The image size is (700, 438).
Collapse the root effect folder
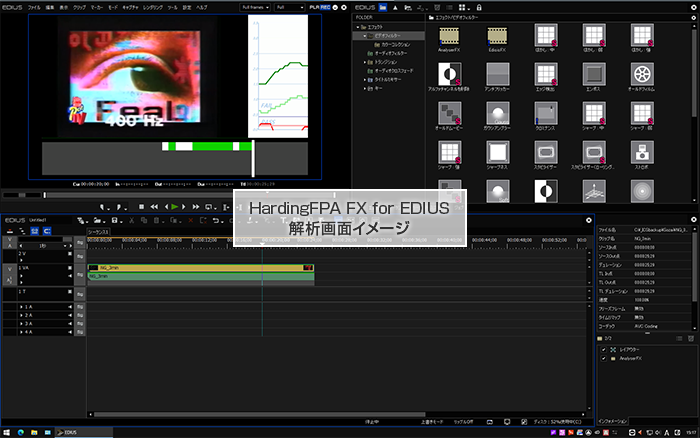[358, 27]
